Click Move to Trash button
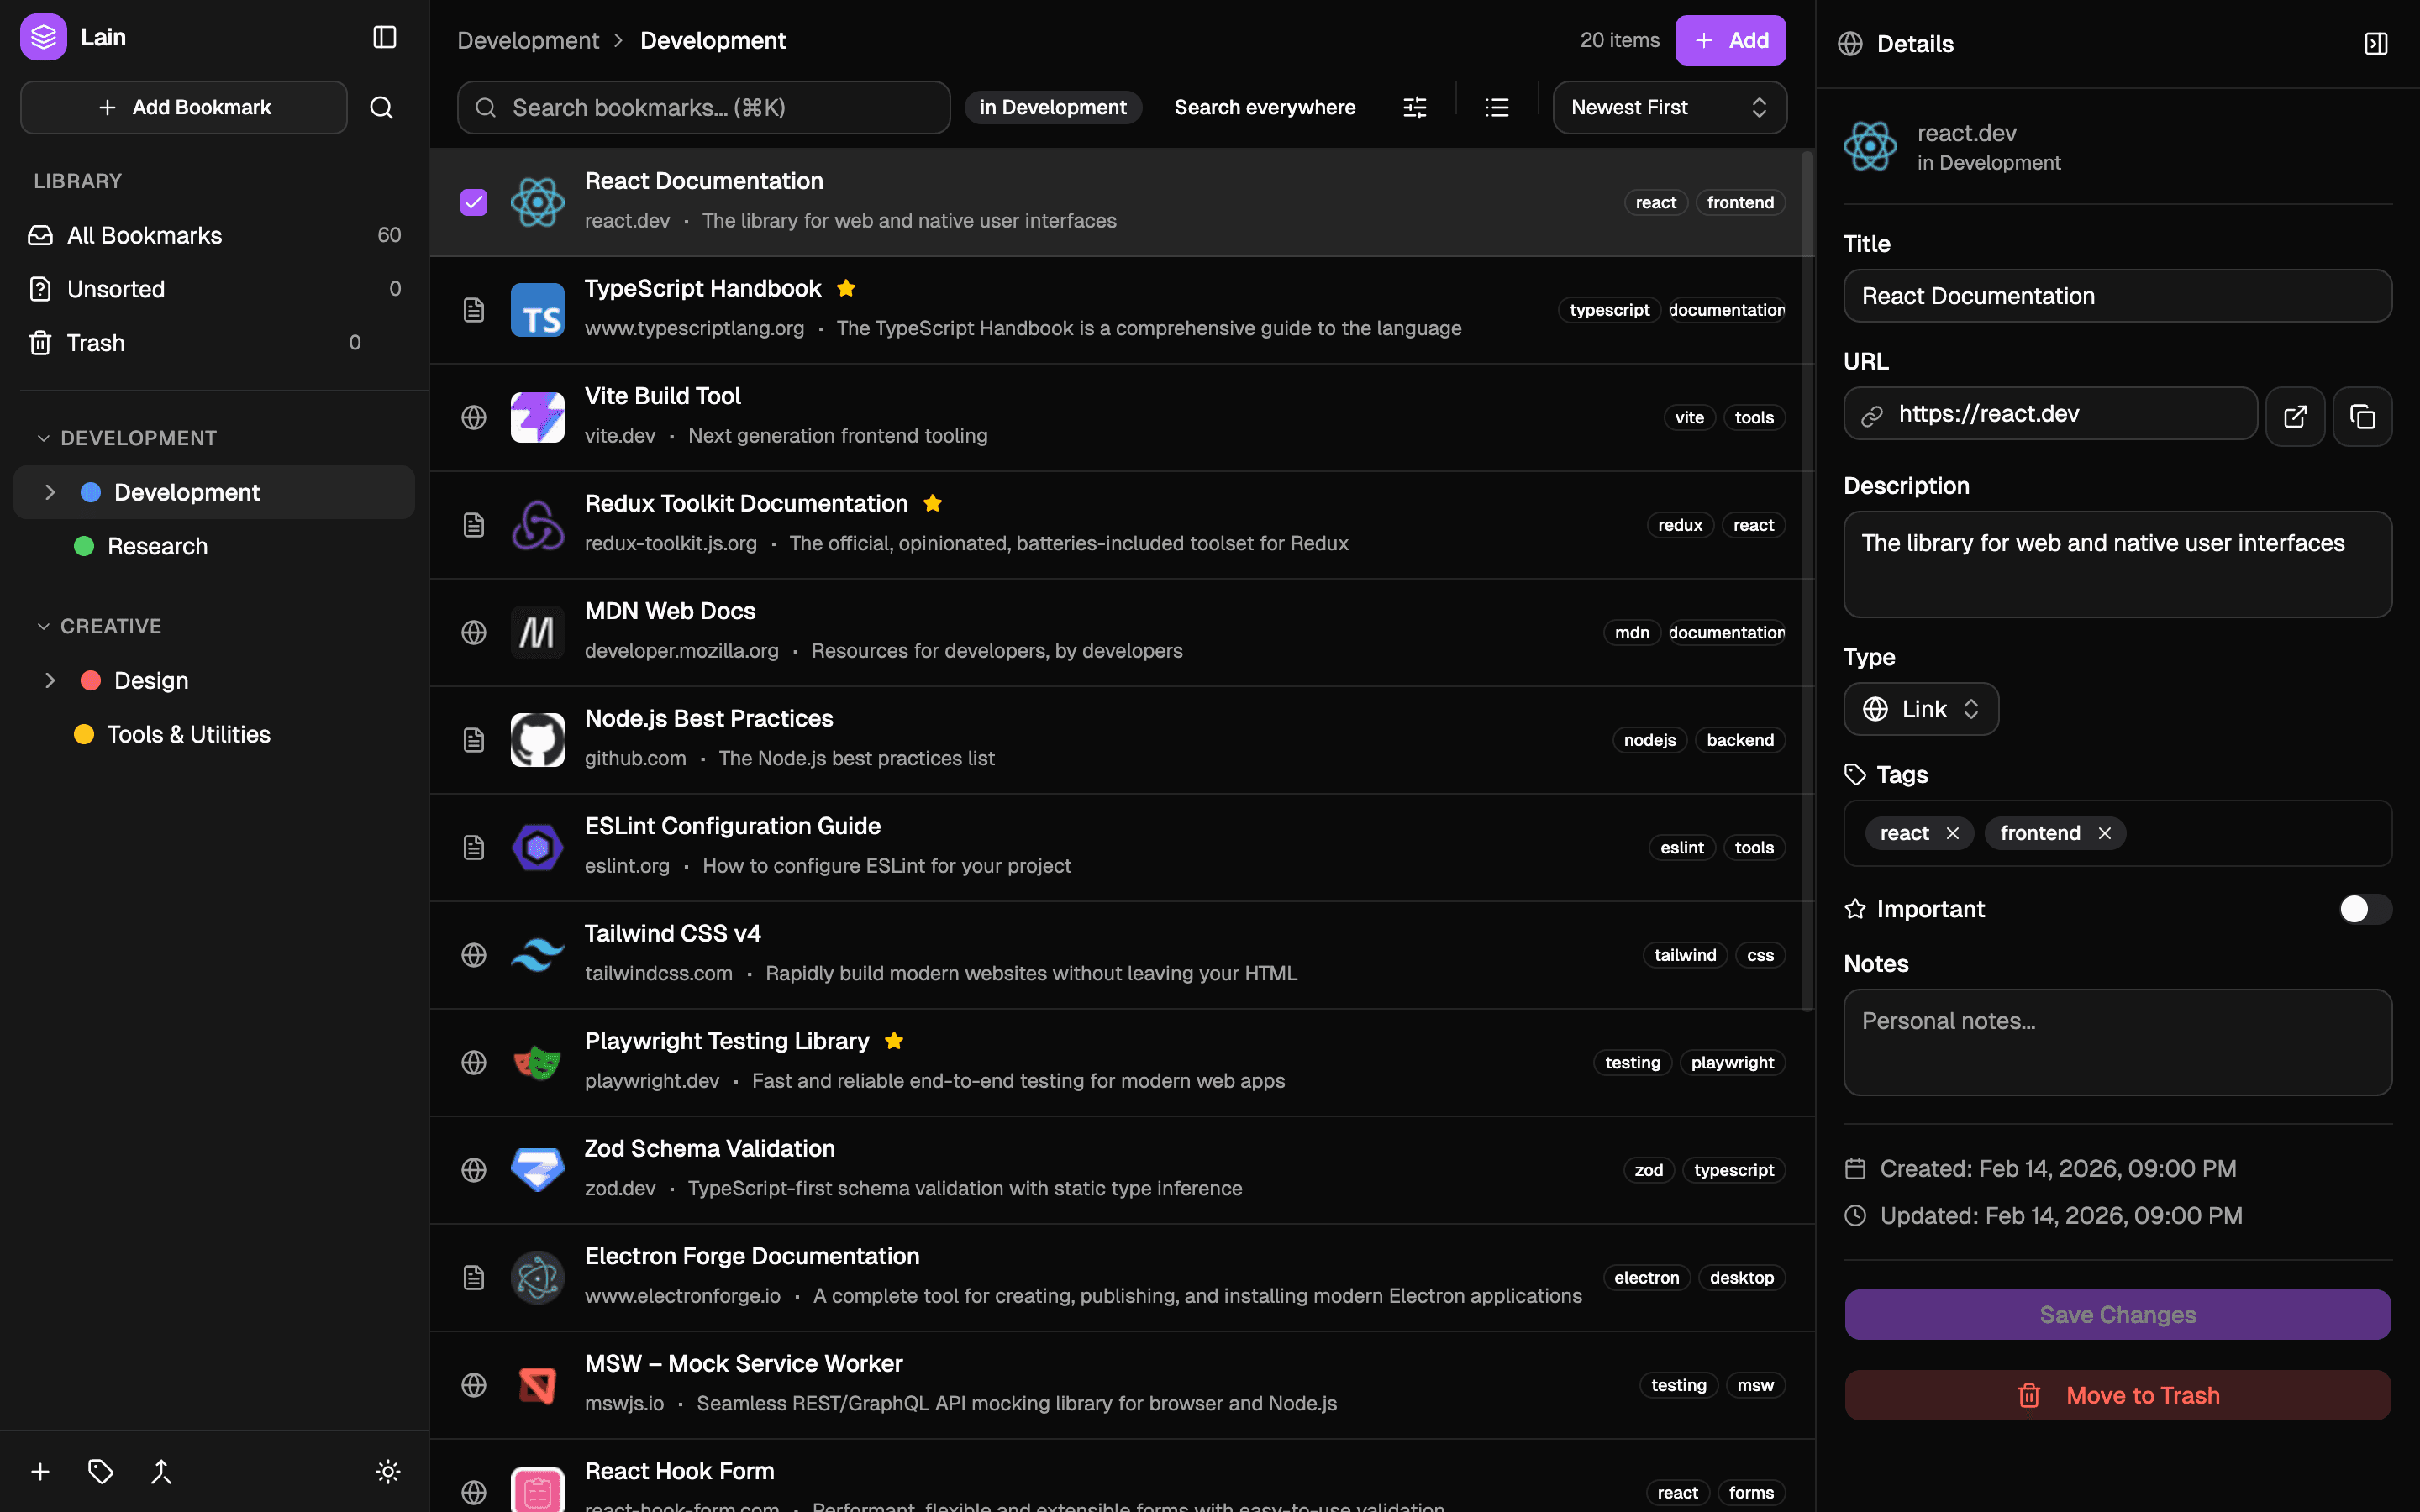 pyautogui.click(x=2117, y=1395)
